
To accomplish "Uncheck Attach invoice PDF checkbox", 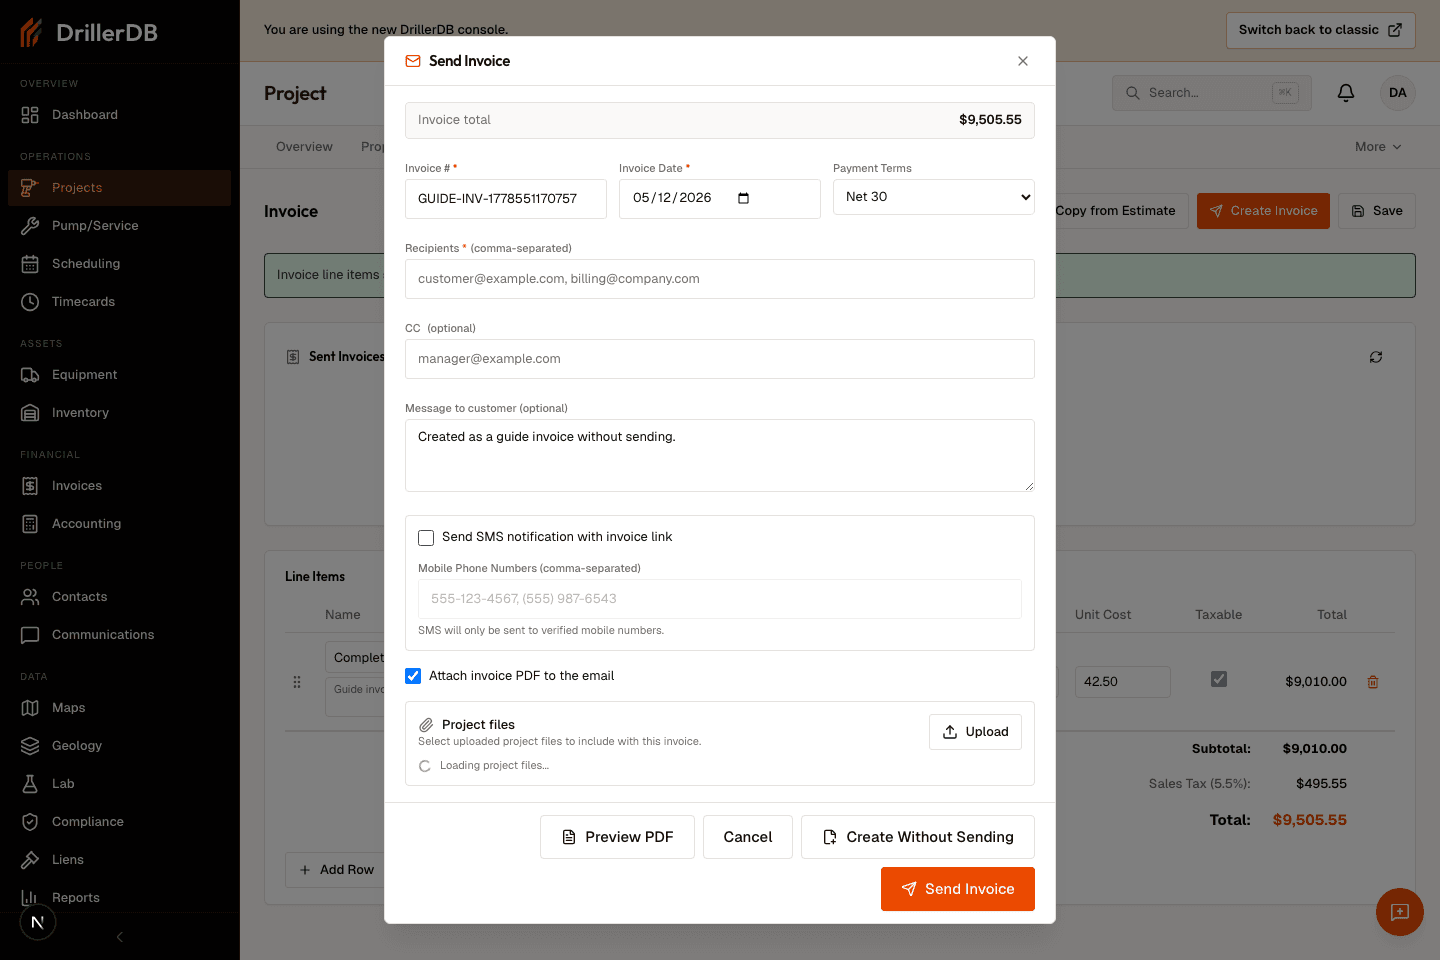I will point(413,676).
